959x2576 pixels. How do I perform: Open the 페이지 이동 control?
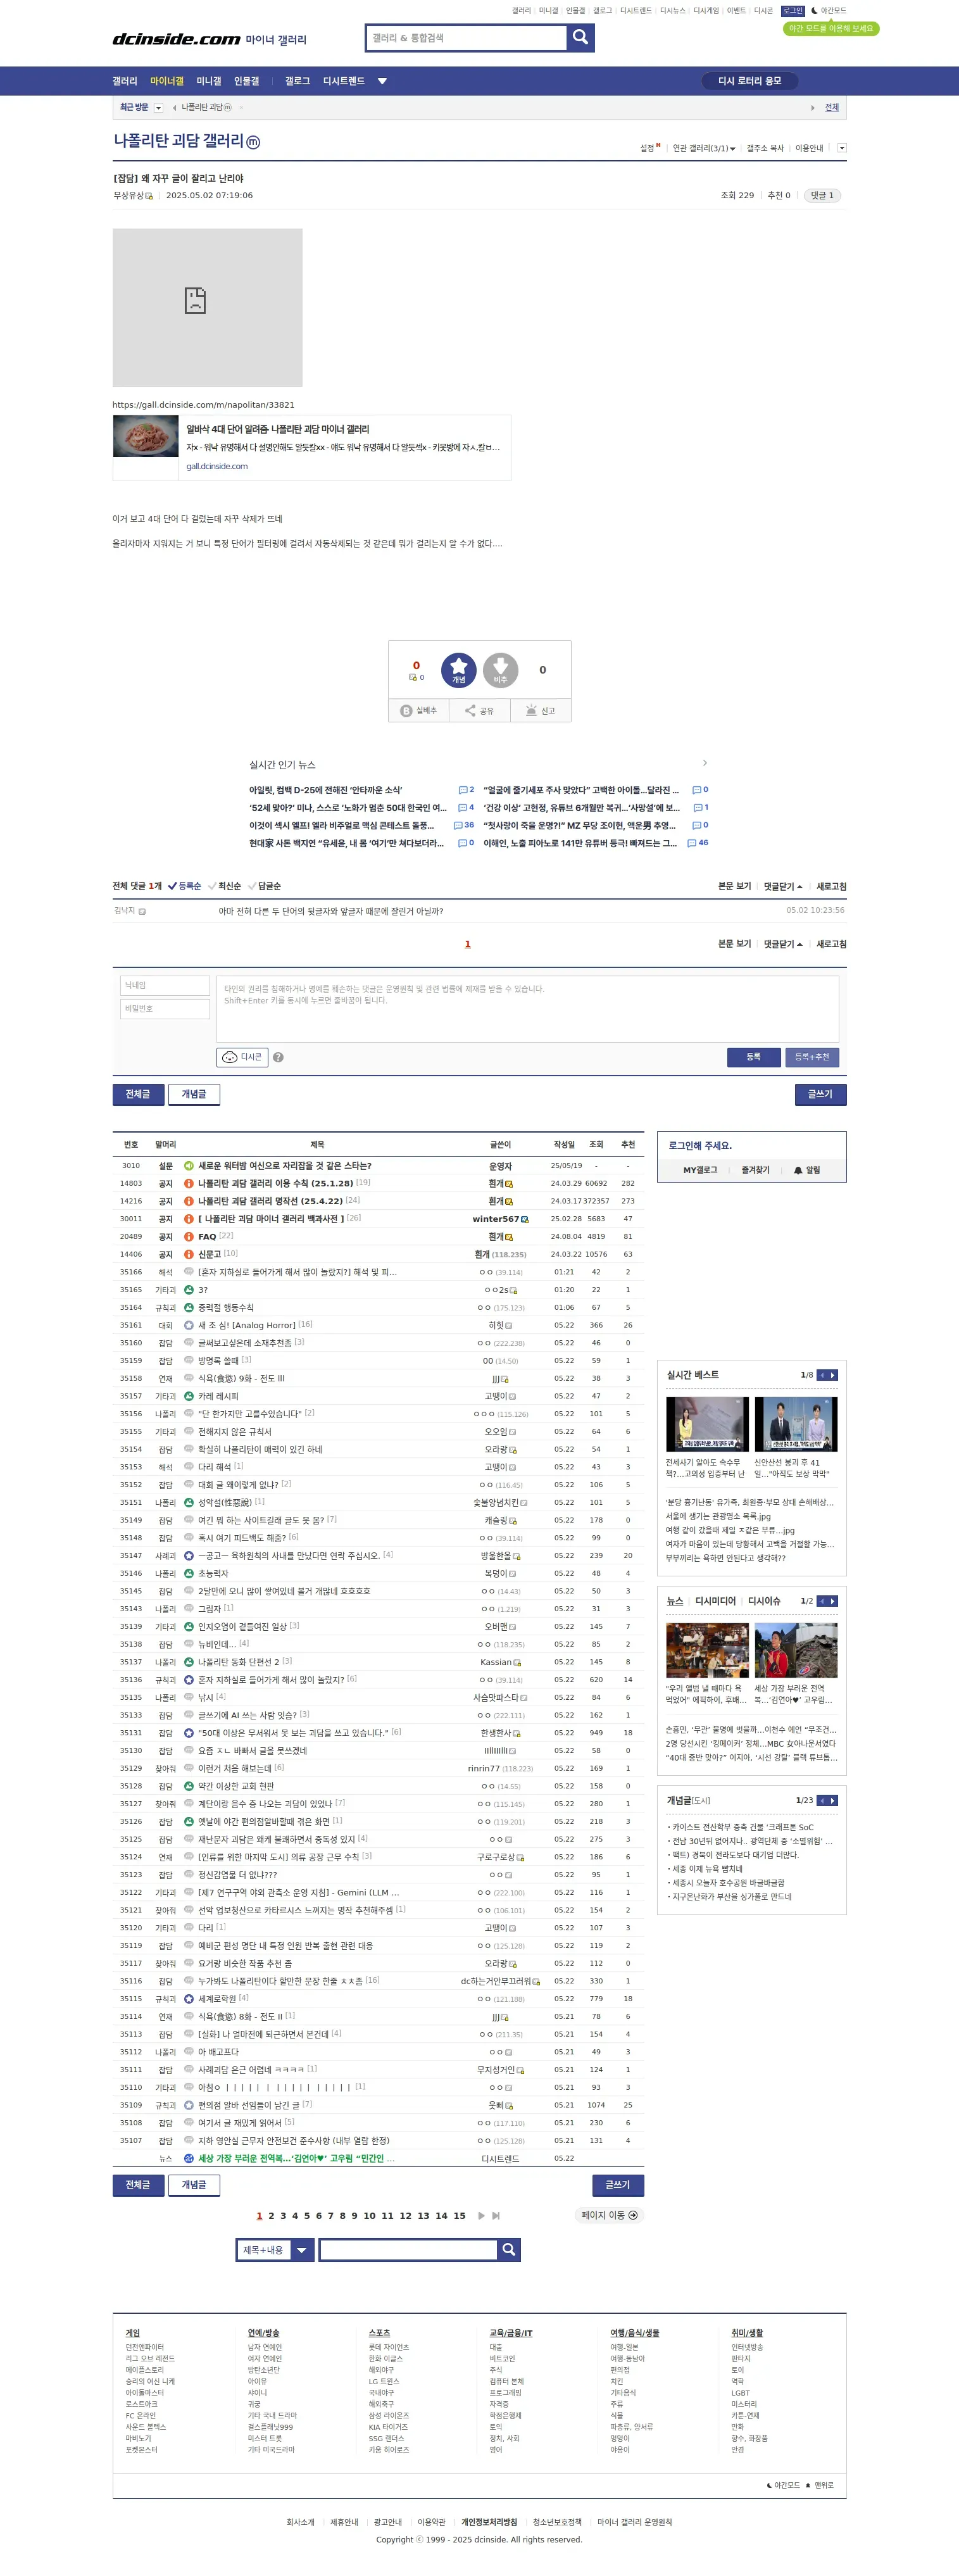coord(609,2215)
